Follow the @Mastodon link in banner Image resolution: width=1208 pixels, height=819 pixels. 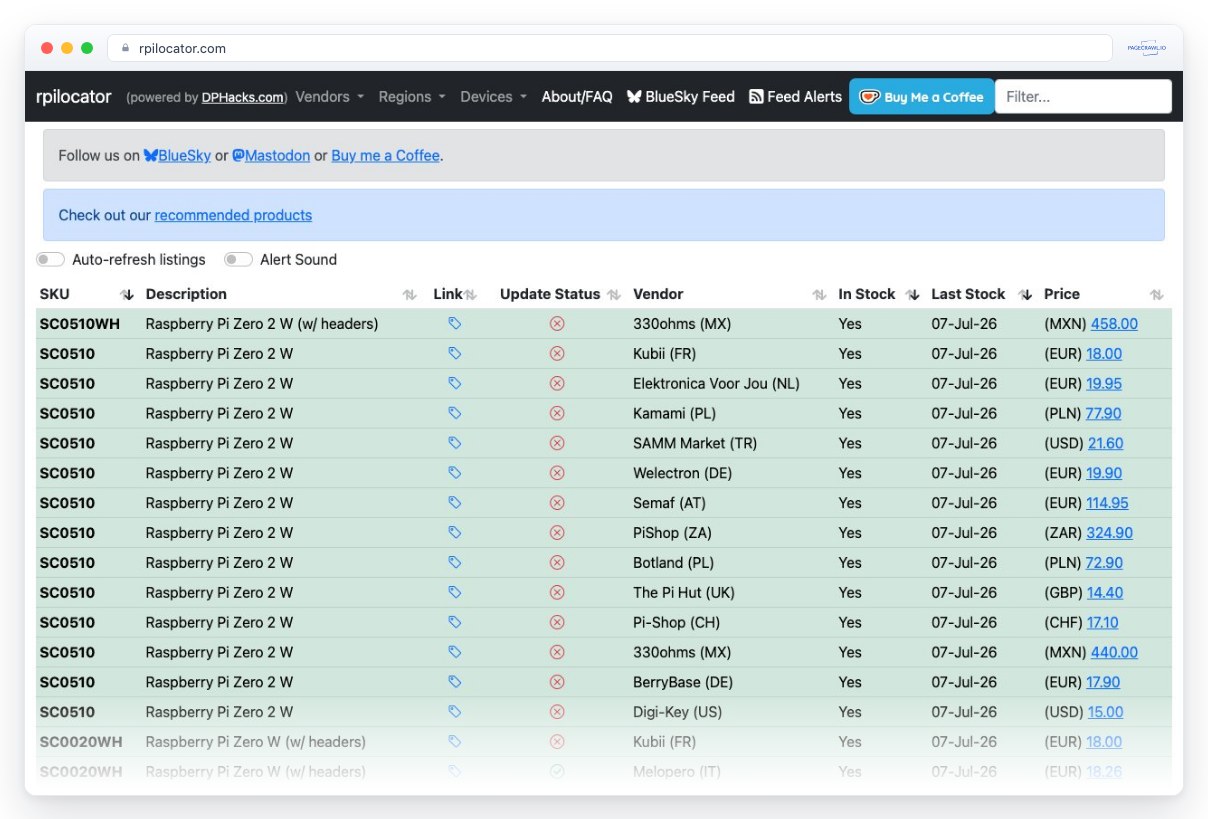271,156
